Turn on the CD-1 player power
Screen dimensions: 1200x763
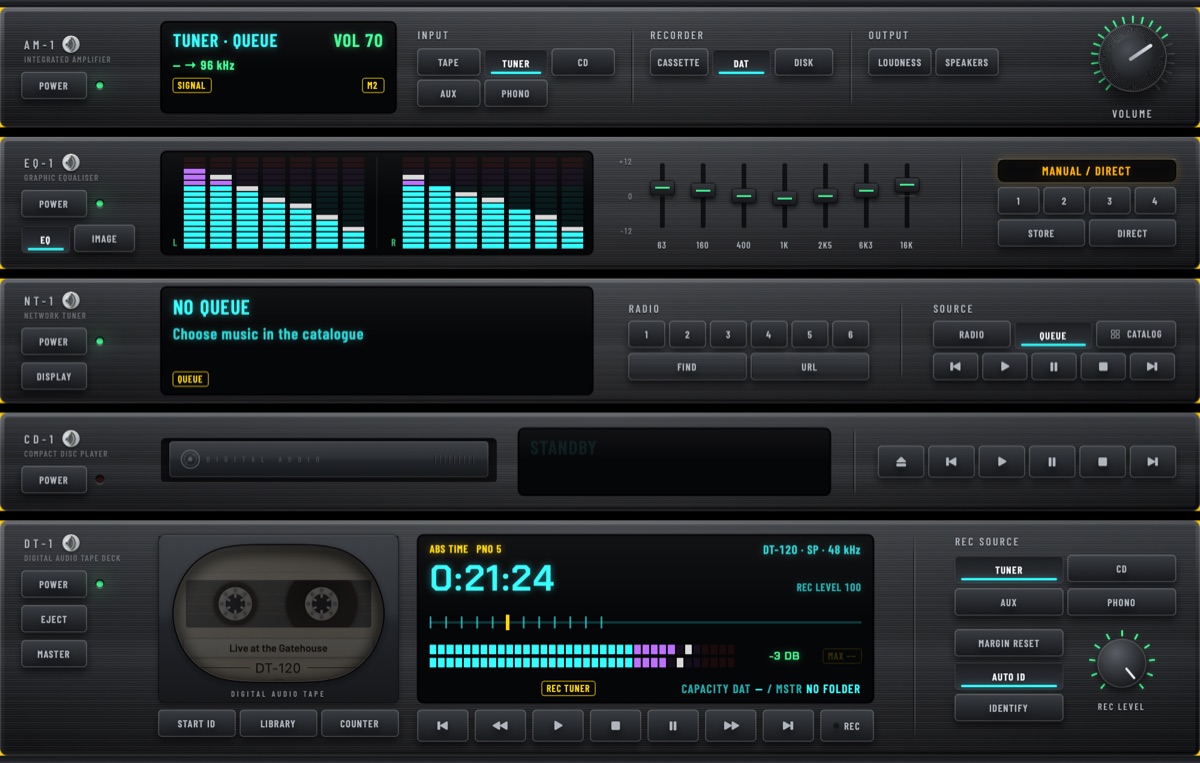54,480
